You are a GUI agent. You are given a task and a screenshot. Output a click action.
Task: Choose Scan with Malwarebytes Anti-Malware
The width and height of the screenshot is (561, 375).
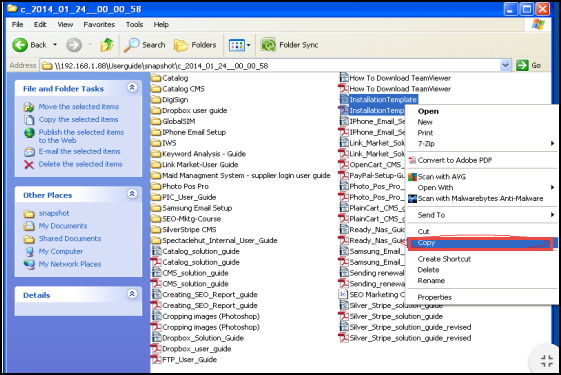482,198
